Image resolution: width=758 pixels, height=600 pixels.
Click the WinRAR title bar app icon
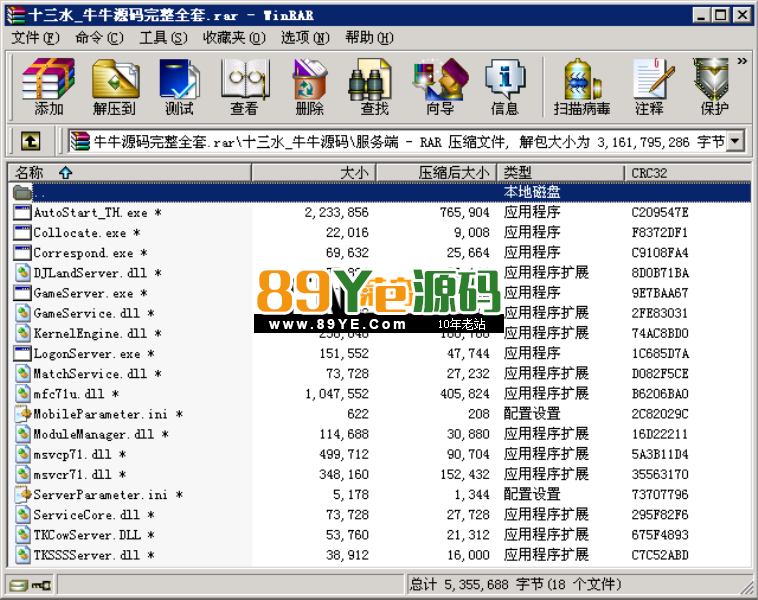(15, 15)
